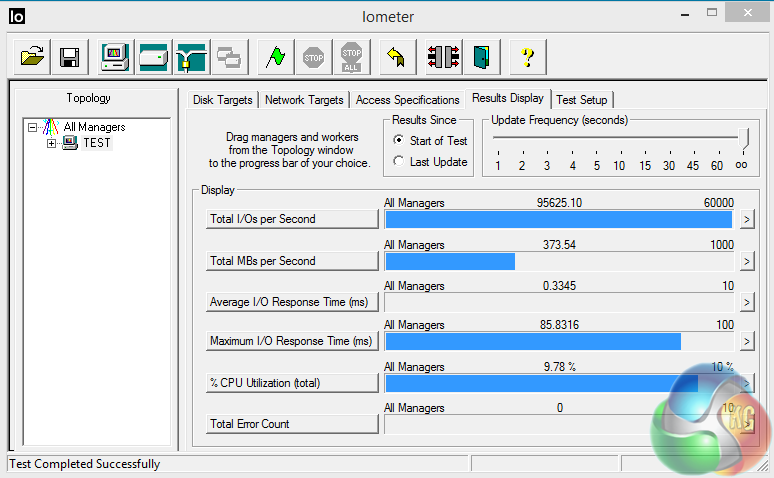The height and width of the screenshot is (478, 774).
Task: Stop all tests
Action: tap(351, 57)
